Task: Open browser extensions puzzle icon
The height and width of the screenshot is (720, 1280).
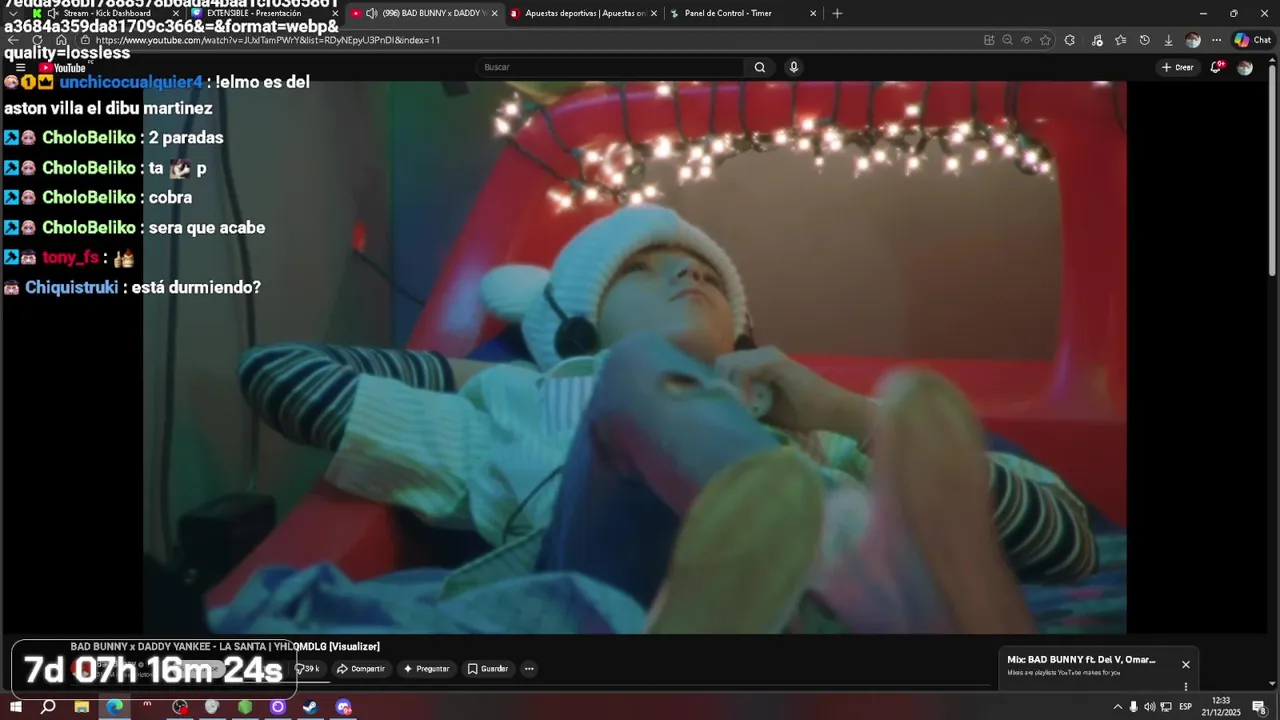Action: [x=1069, y=40]
